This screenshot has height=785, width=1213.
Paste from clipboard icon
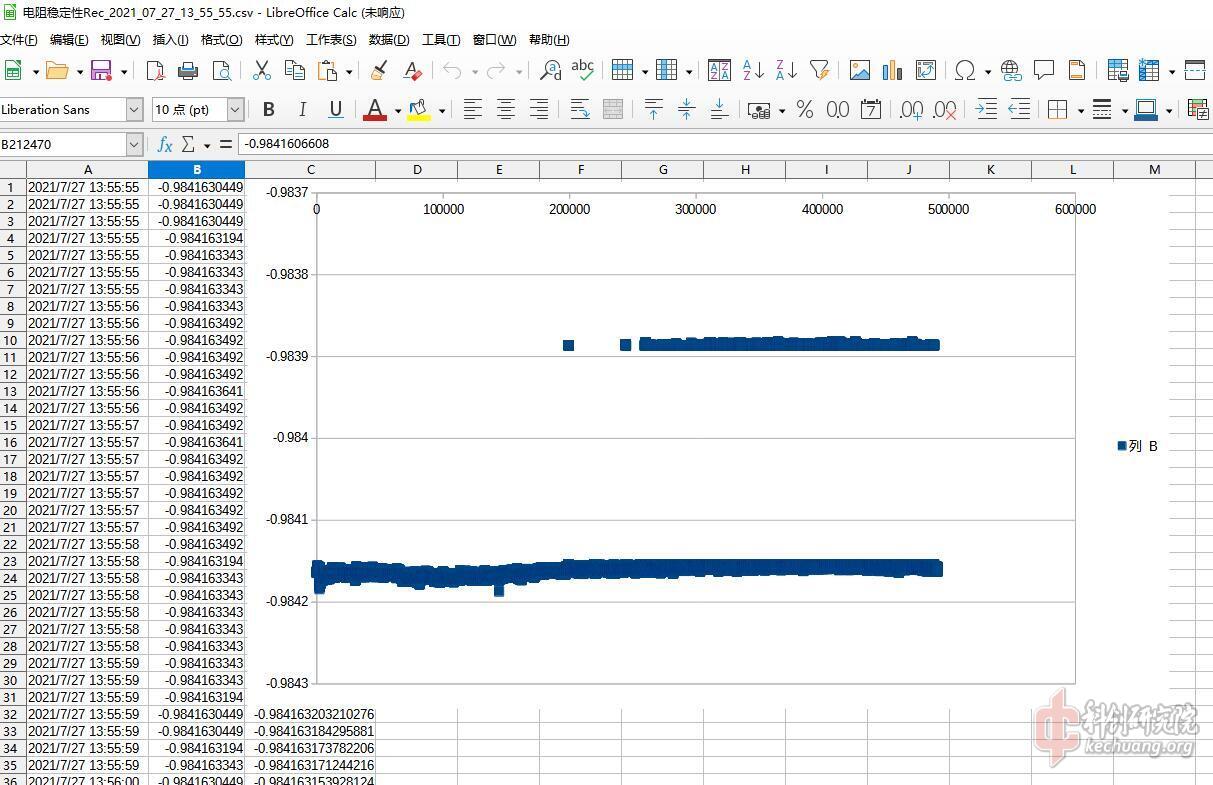(x=327, y=70)
